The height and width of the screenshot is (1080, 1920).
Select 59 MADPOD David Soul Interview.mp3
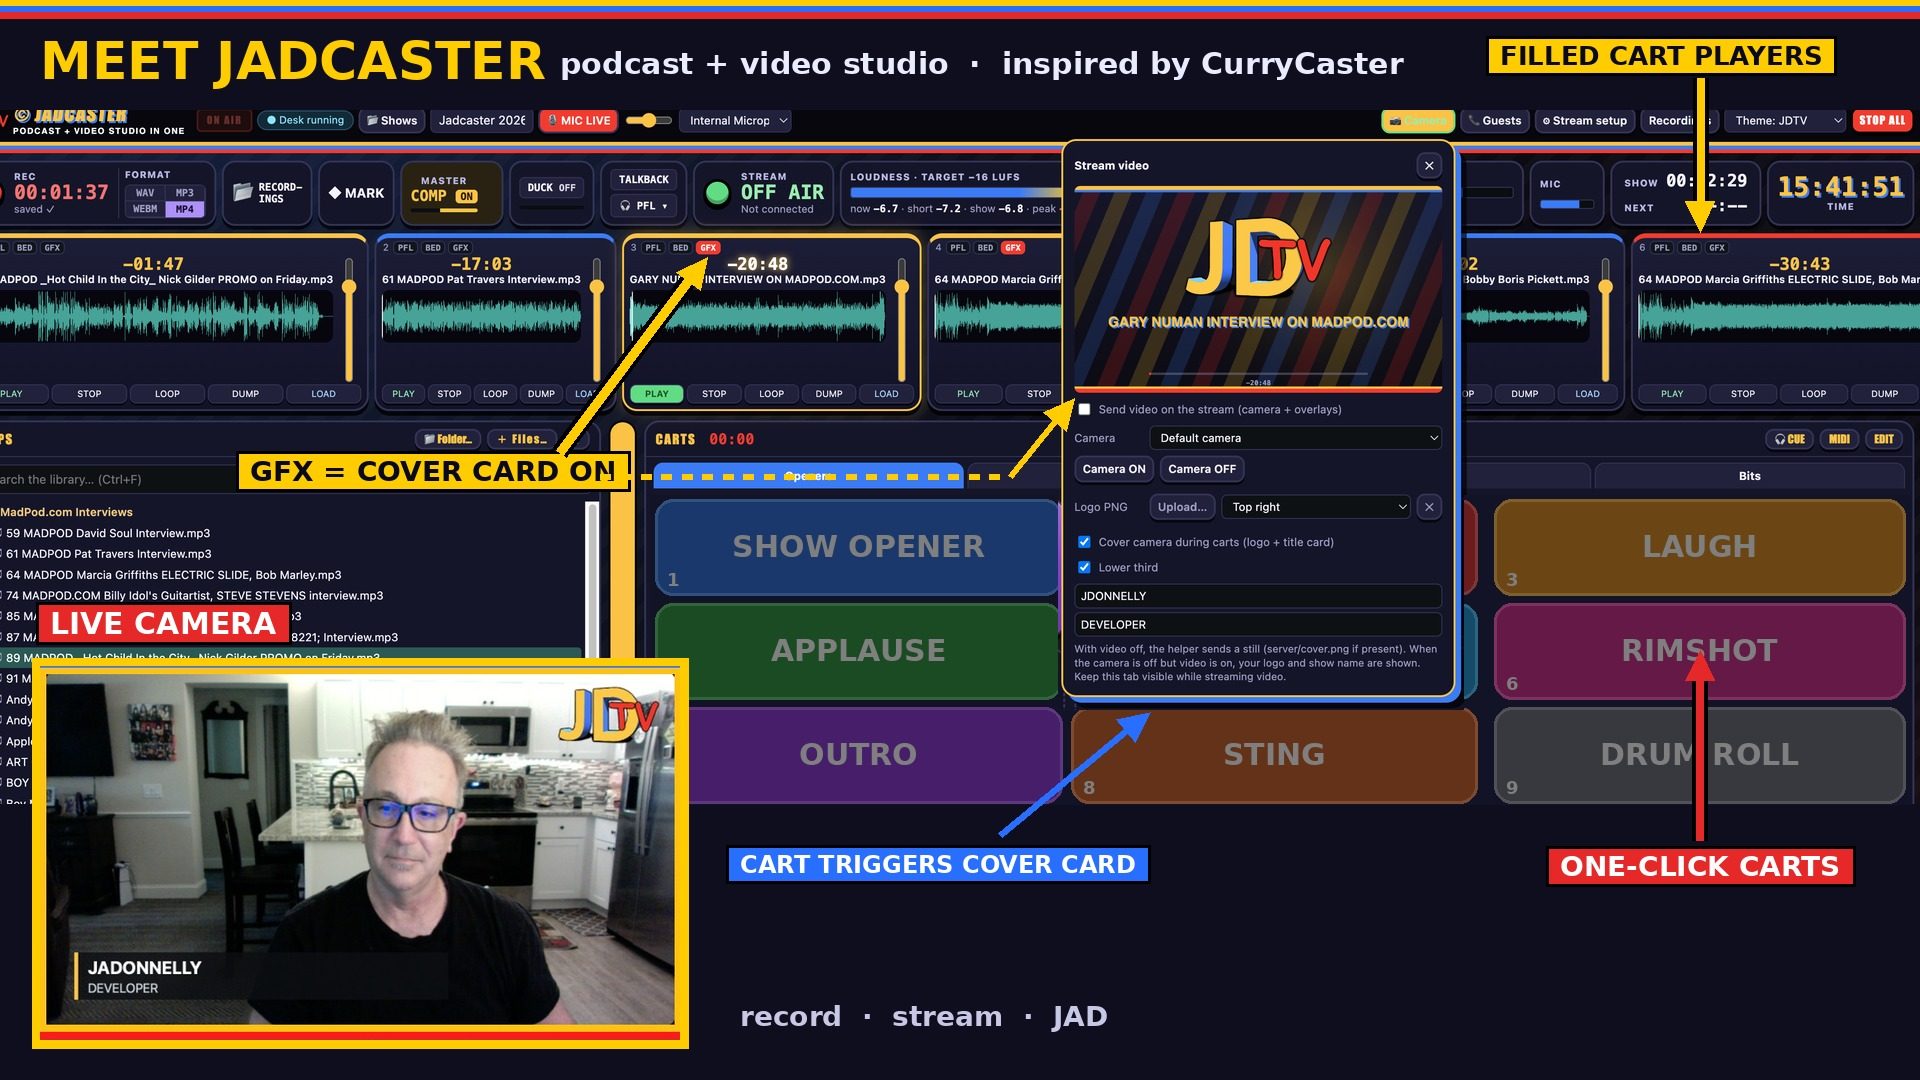[108, 533]
